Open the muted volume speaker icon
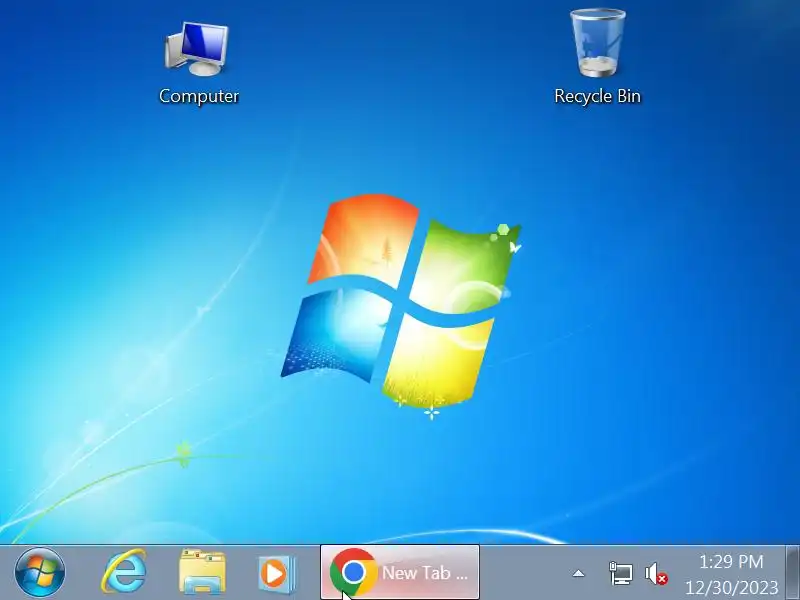 656,573
